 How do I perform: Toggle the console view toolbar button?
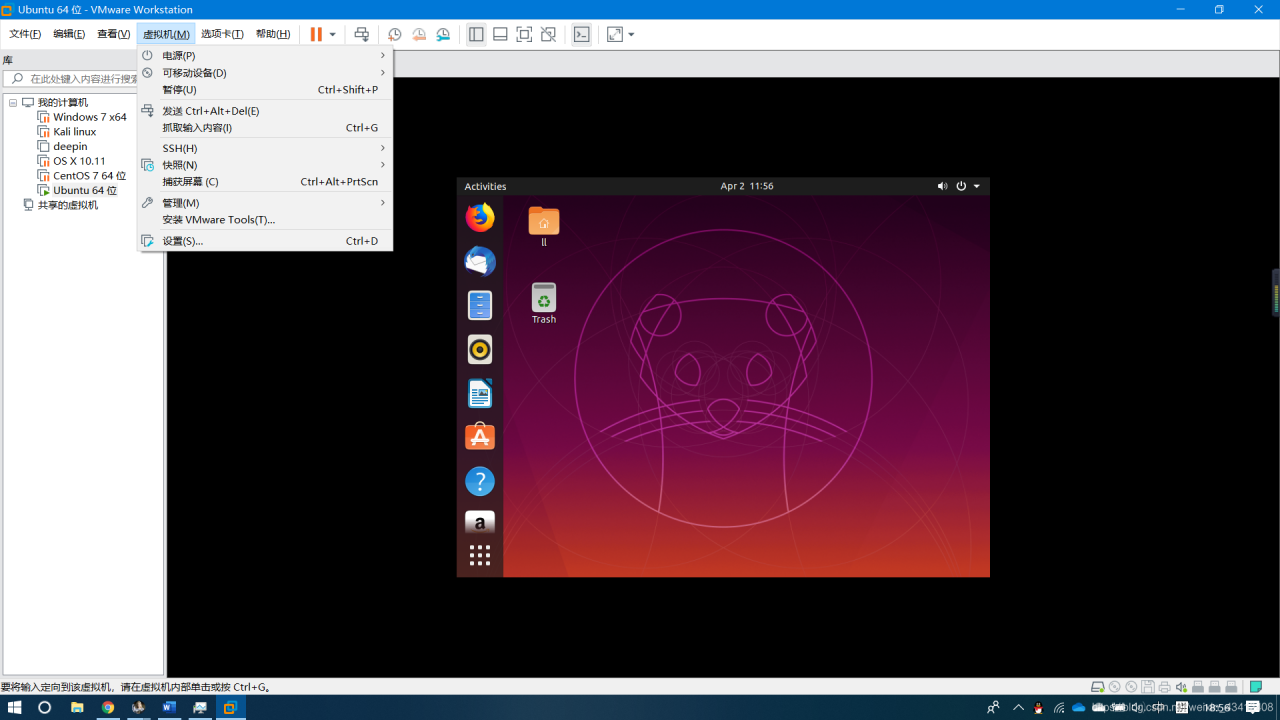tap(581, 34)
